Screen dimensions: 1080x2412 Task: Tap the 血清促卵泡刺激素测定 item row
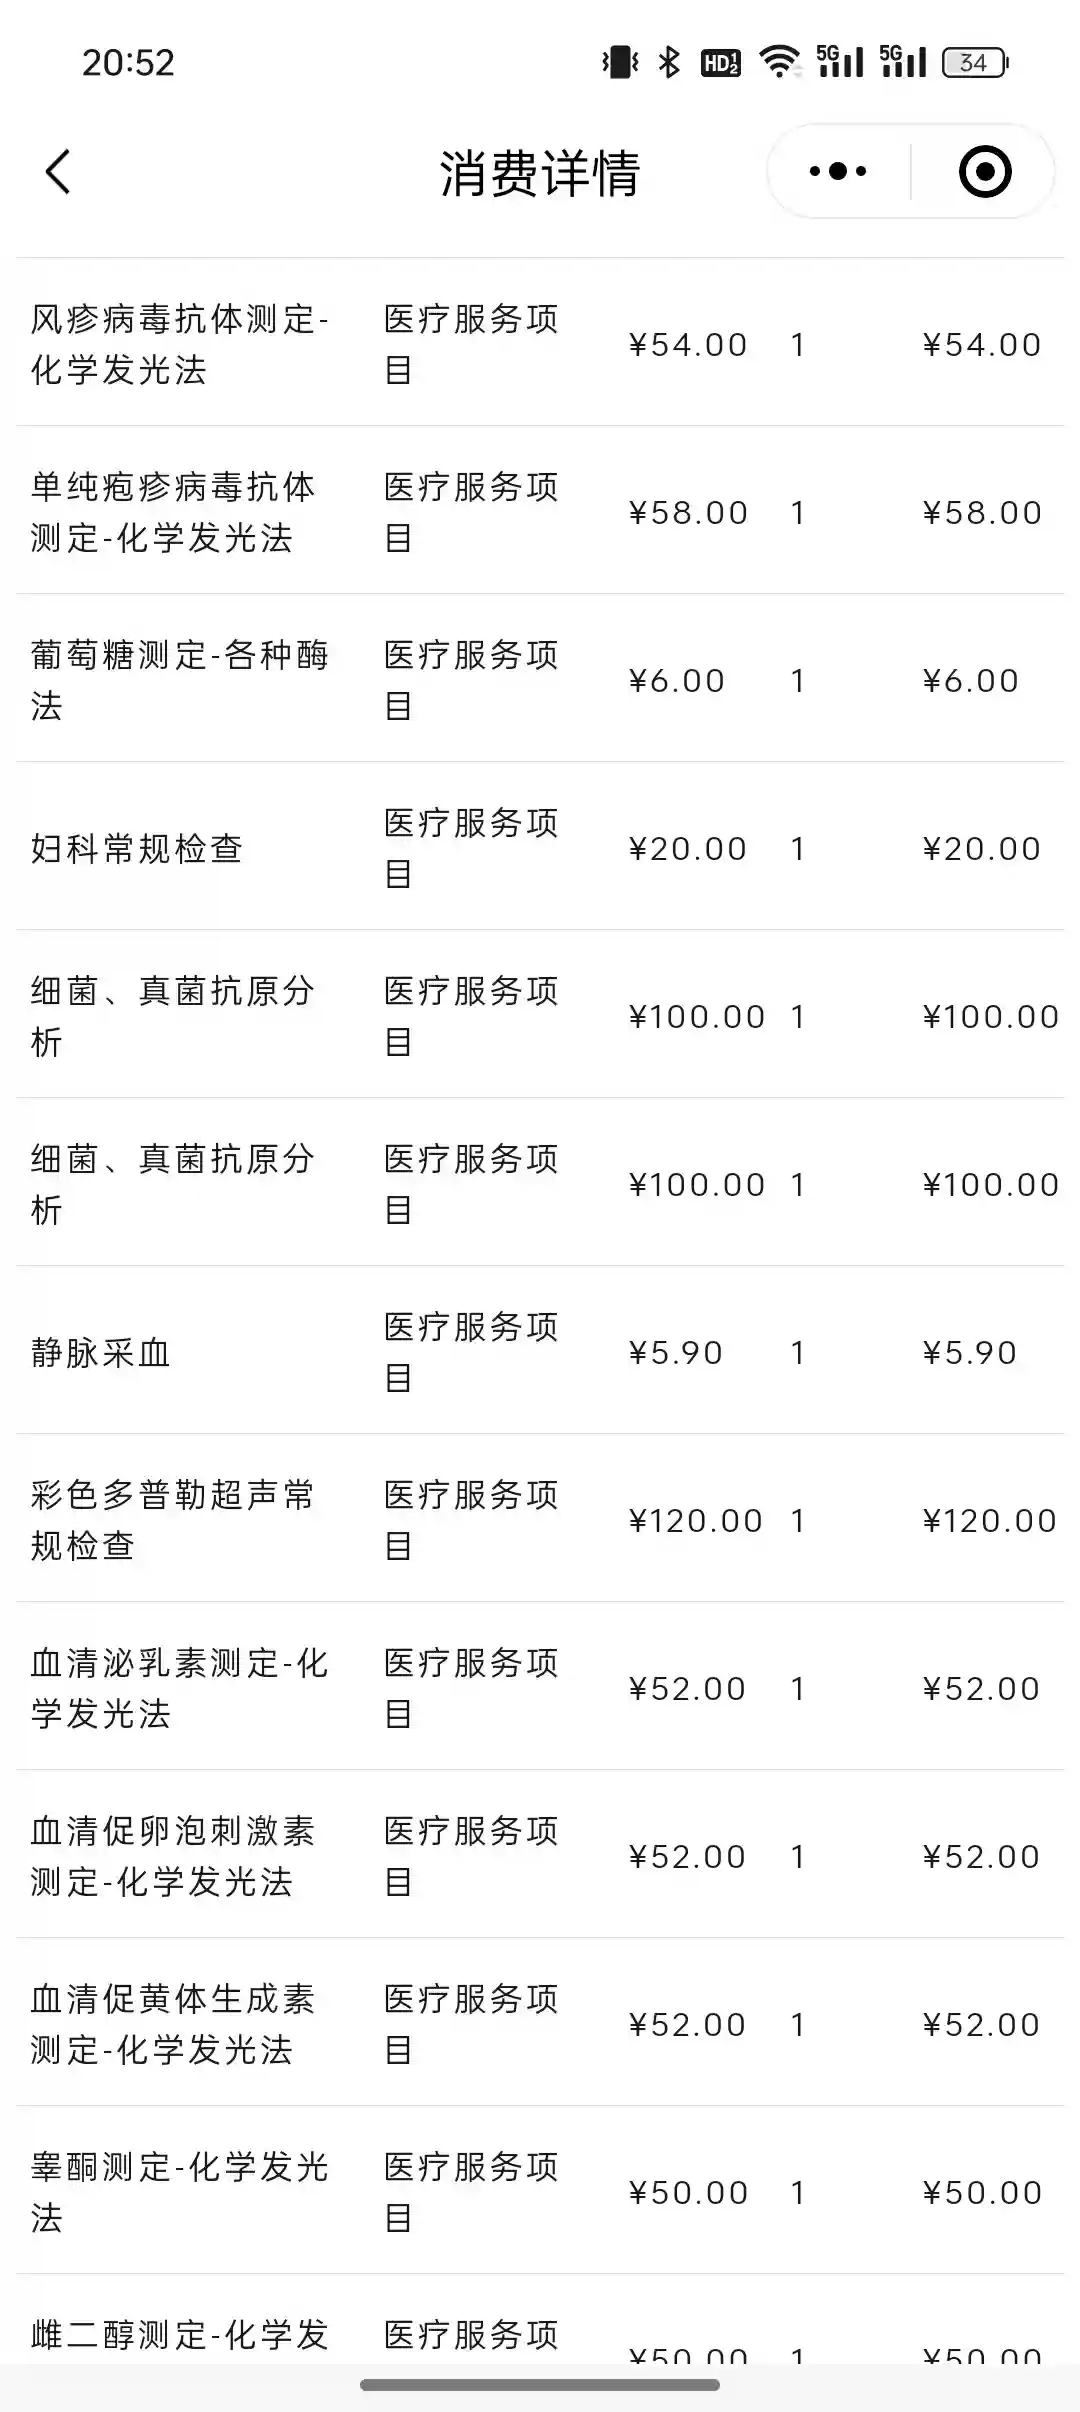click(172, 1856)
